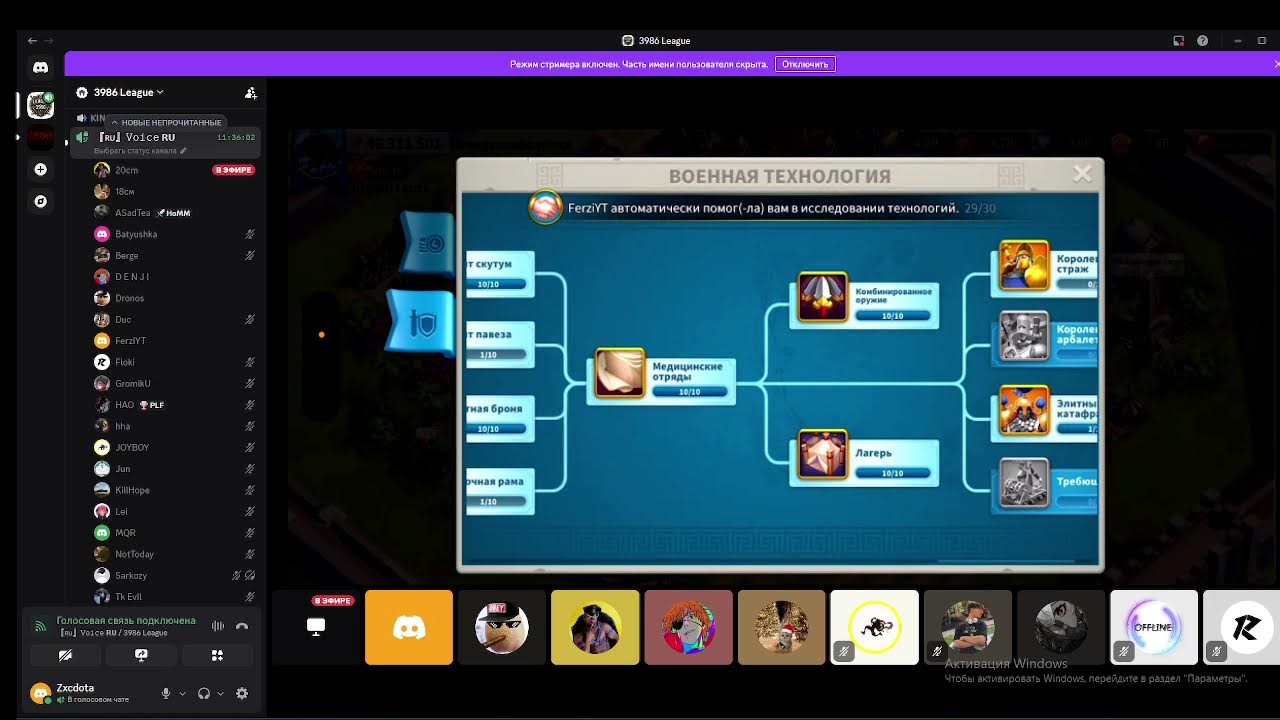
Task: Switch to the economy technology flag tab
Action: 427,243
